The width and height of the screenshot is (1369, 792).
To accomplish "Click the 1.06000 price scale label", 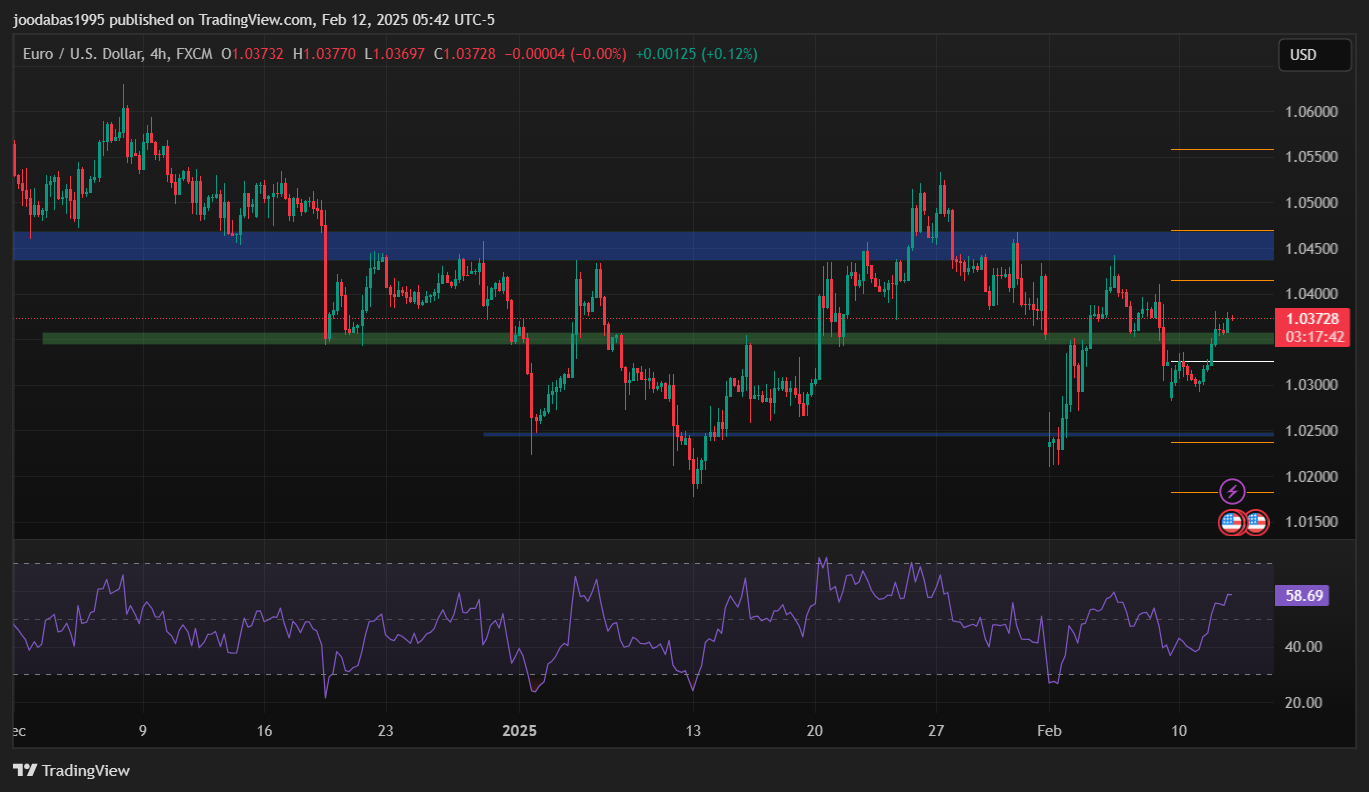I will (x=1310, y=111).
